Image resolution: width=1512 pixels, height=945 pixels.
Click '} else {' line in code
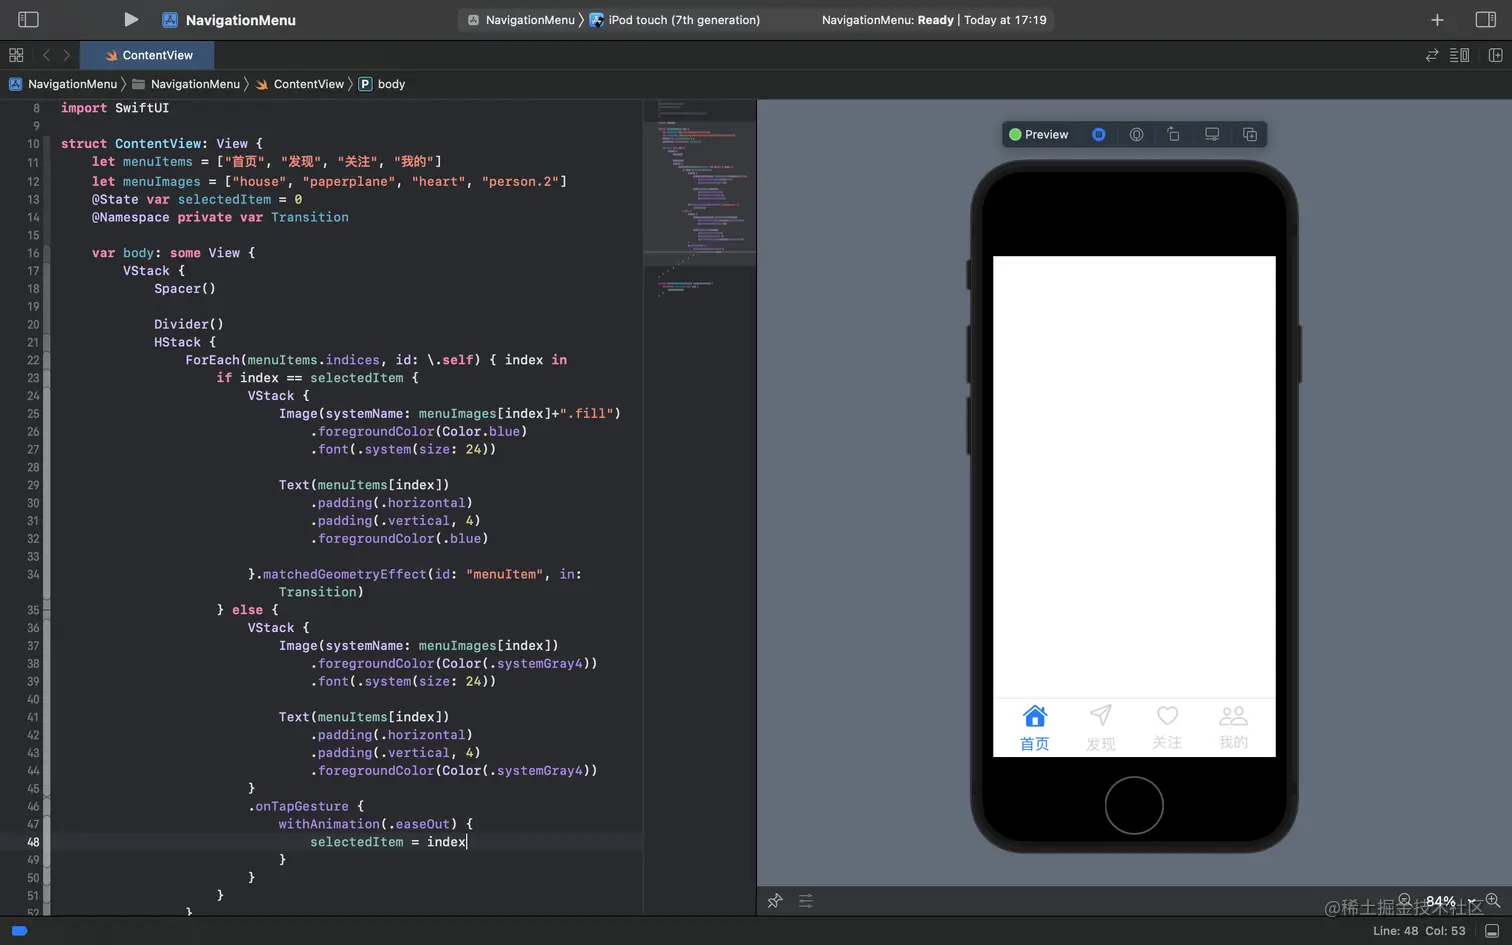point(247,610)
